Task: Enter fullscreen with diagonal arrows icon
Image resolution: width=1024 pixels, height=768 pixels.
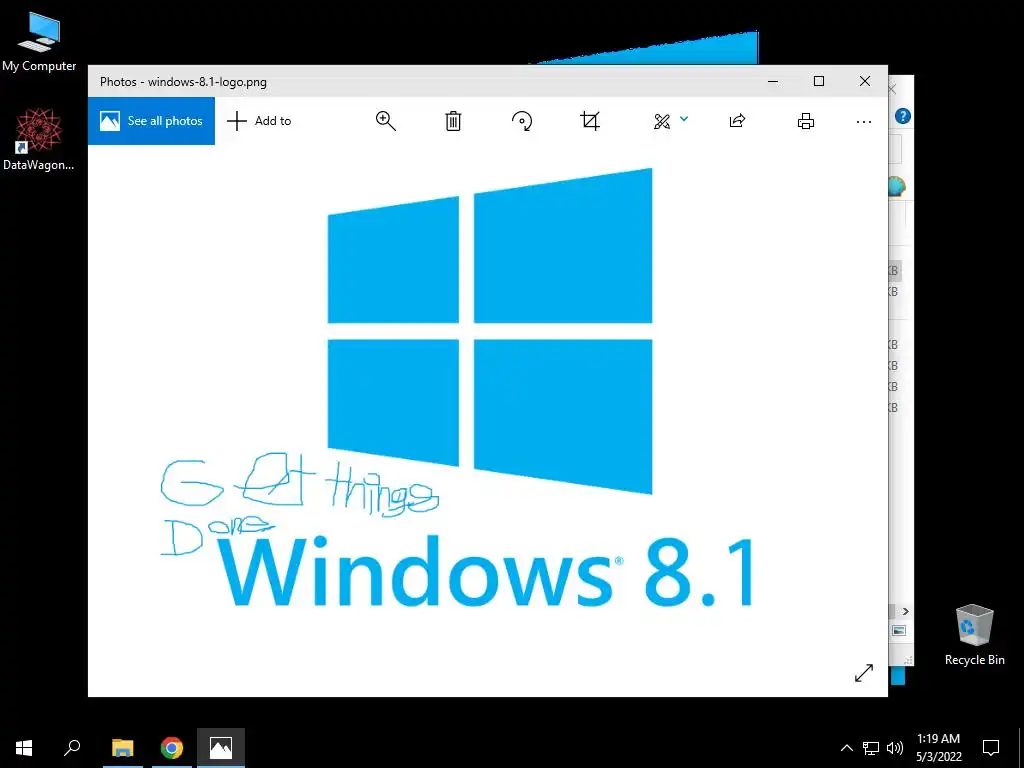Action: click(x=863, y=673)
